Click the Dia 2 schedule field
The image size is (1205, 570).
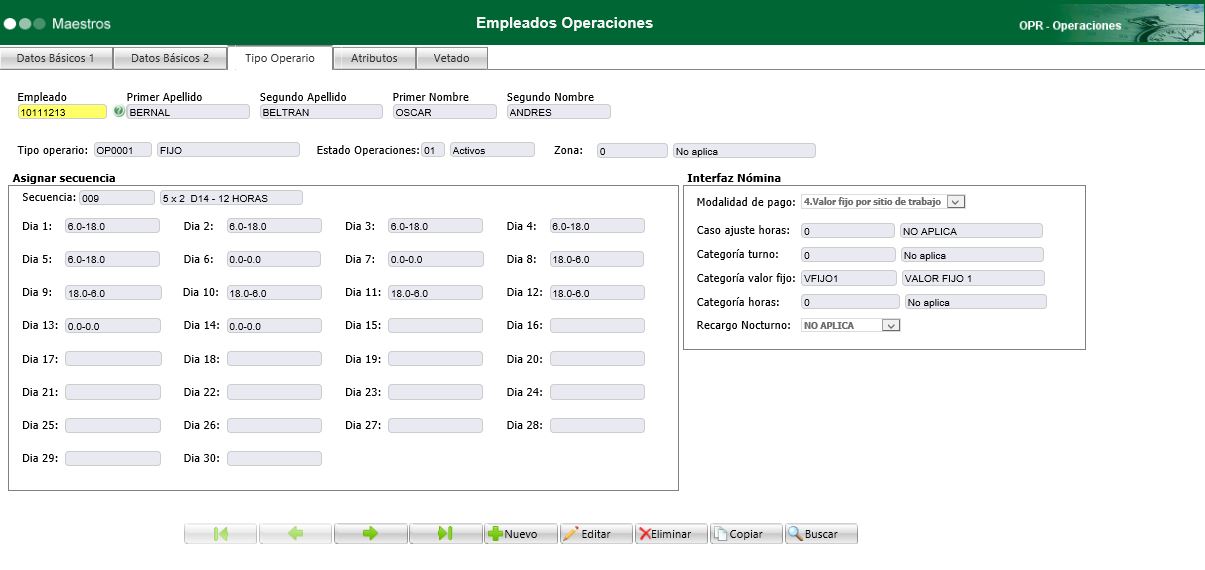pos(274,226)
